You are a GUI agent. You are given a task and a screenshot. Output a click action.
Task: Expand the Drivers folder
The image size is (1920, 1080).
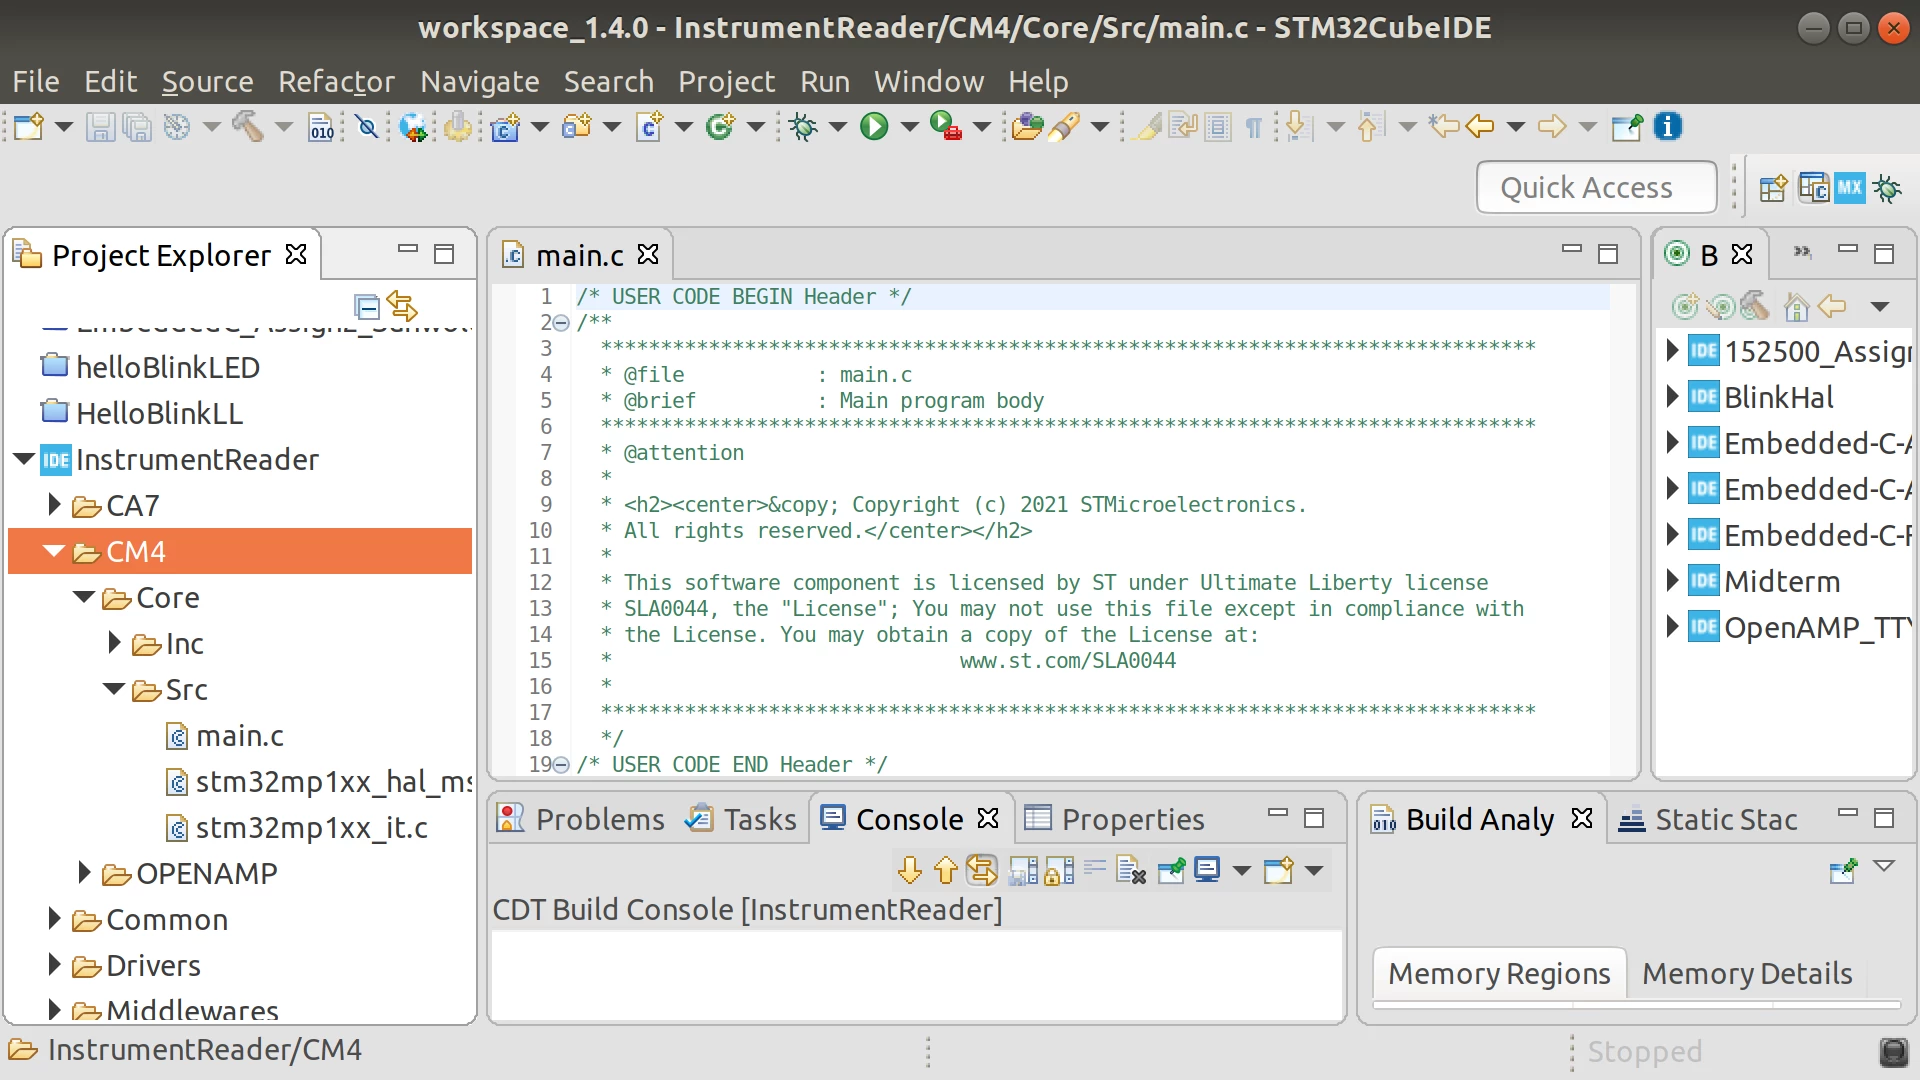pyautogui.click(x=55, y=965)
